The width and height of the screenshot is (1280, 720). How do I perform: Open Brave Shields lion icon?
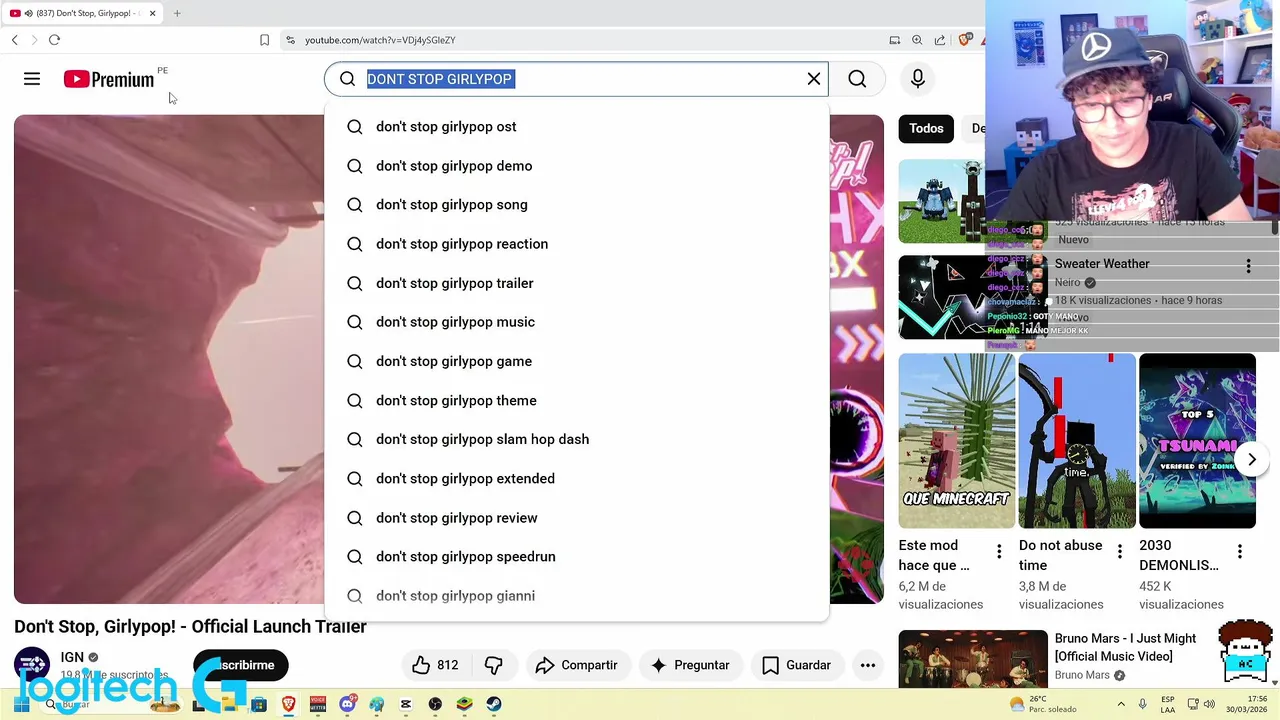[965, 40]
